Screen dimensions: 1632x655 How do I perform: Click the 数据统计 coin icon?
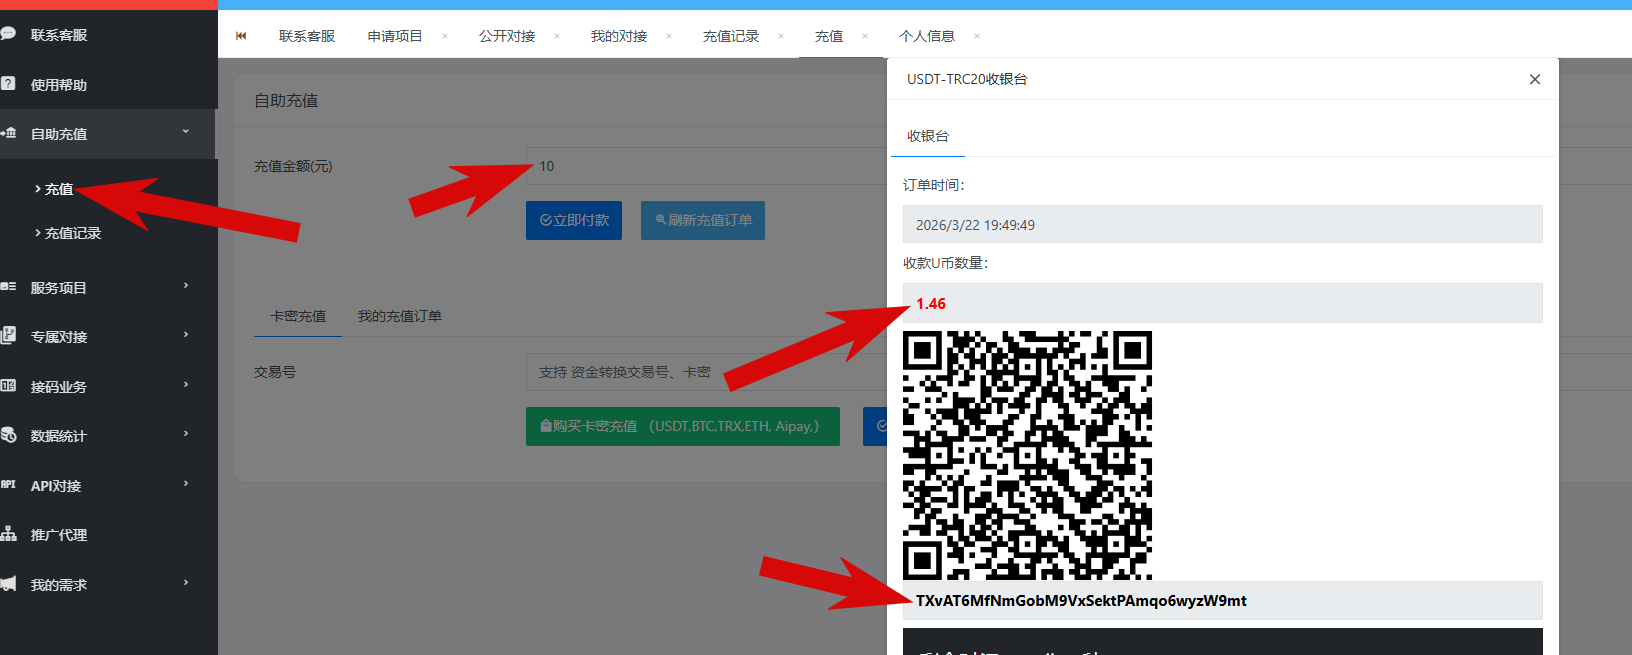coord(8,435)
